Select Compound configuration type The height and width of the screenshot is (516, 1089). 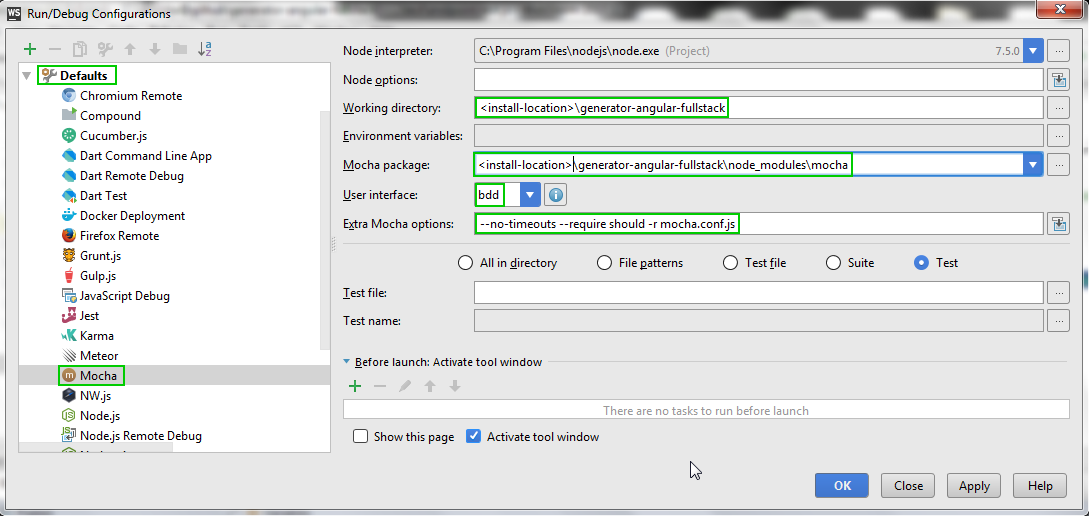pyautogui.click(x=110, y=116)
